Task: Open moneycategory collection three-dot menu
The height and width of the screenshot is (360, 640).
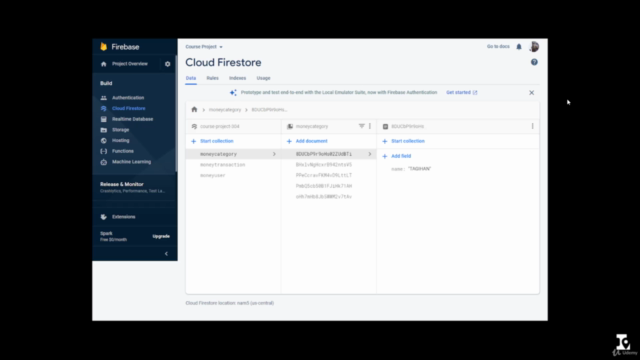Action: coord(370,126)
